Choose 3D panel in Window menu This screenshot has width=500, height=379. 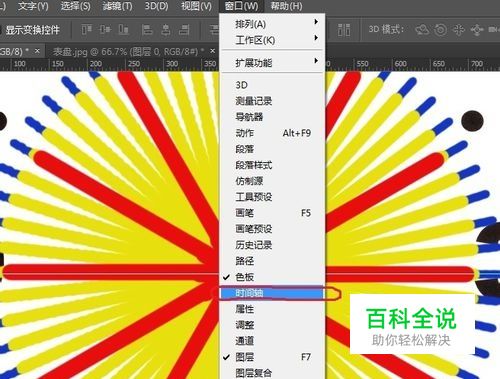pyautogui.click(x=272, y=85)
